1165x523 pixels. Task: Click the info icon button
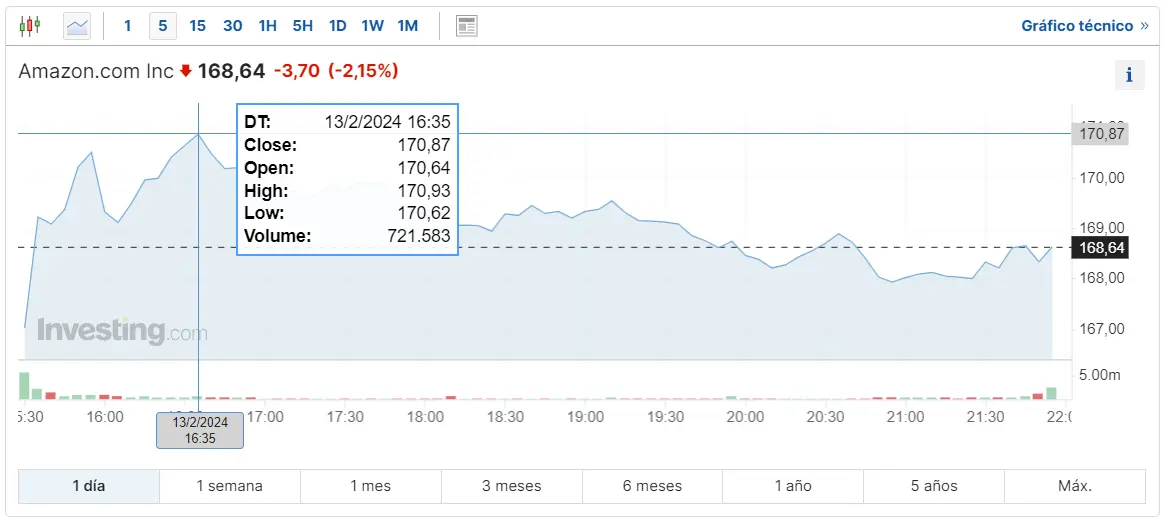point(1129,75)
